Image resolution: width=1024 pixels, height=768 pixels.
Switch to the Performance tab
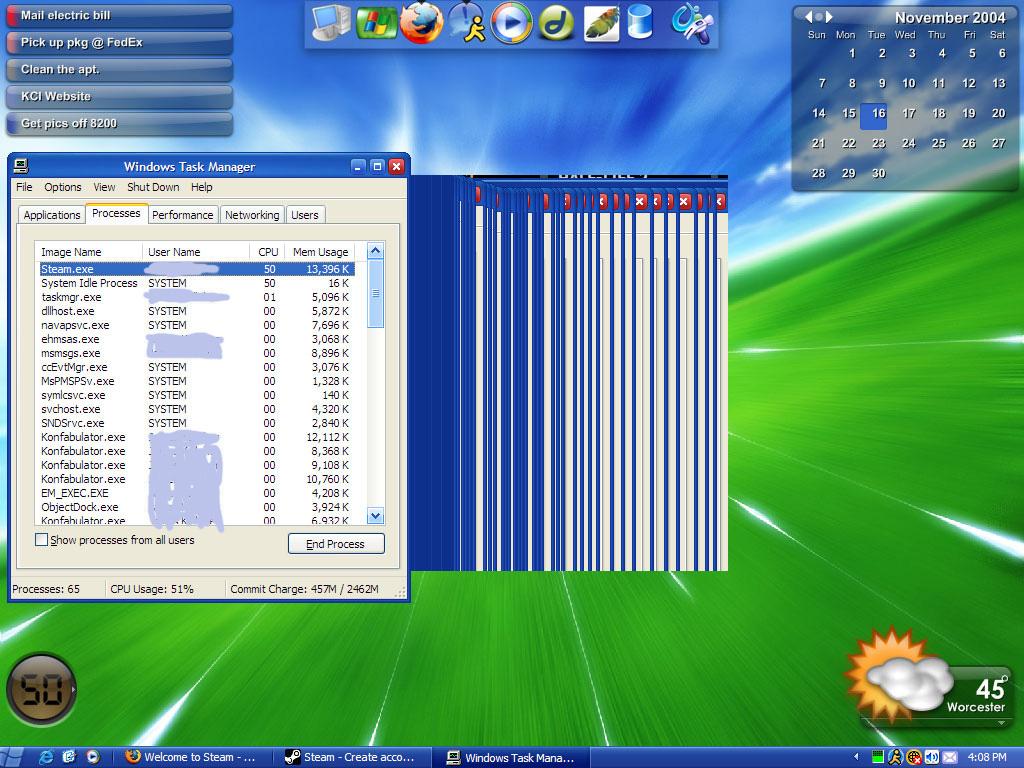point(182,215)
